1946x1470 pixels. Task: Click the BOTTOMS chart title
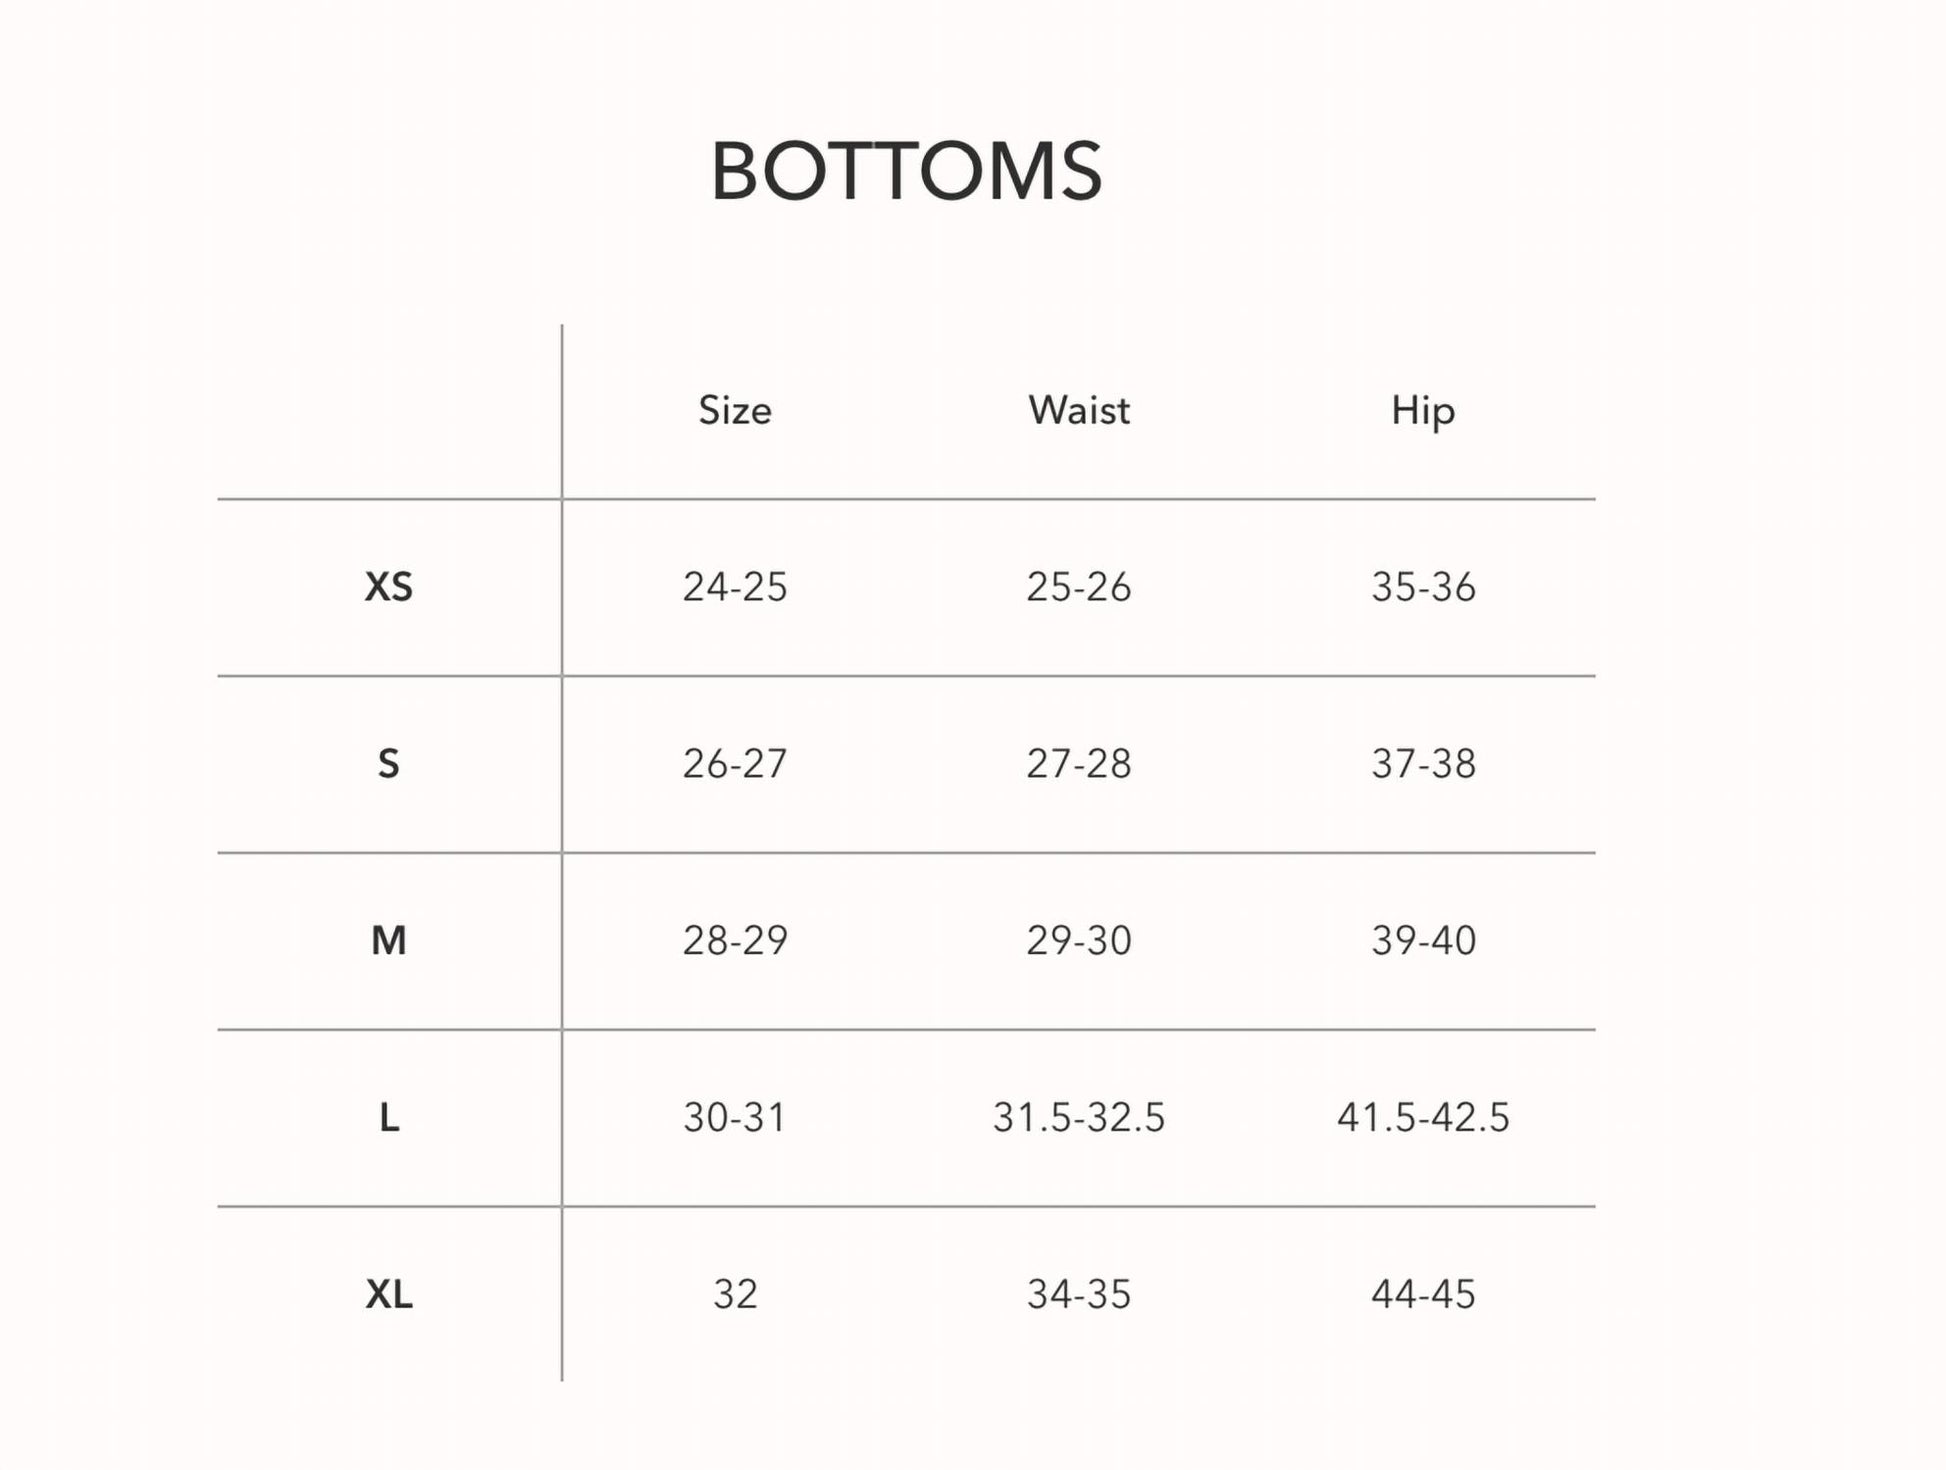906,171
